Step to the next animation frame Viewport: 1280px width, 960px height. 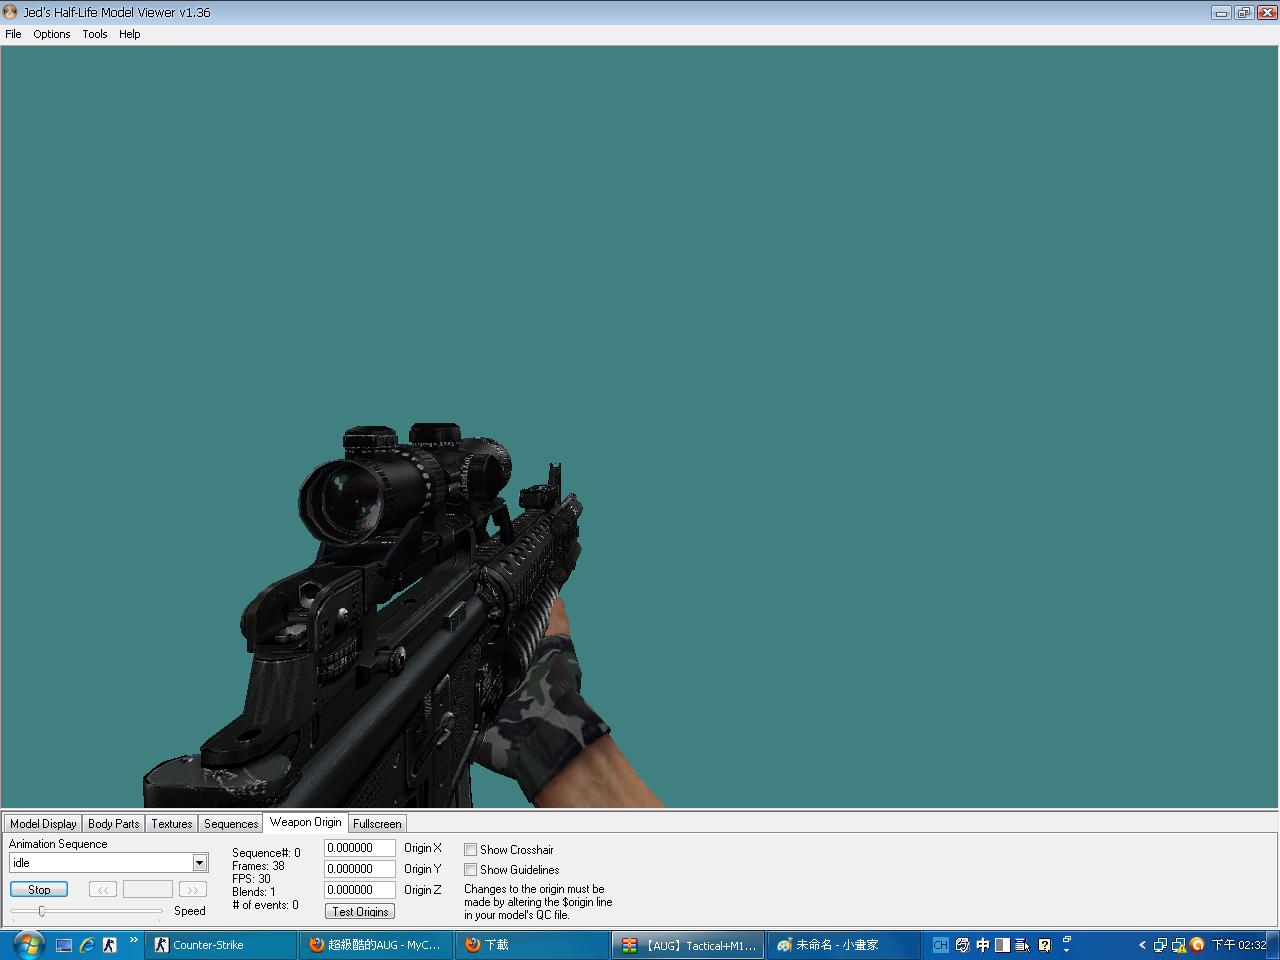pyautogui.click(x=193, y=889)
